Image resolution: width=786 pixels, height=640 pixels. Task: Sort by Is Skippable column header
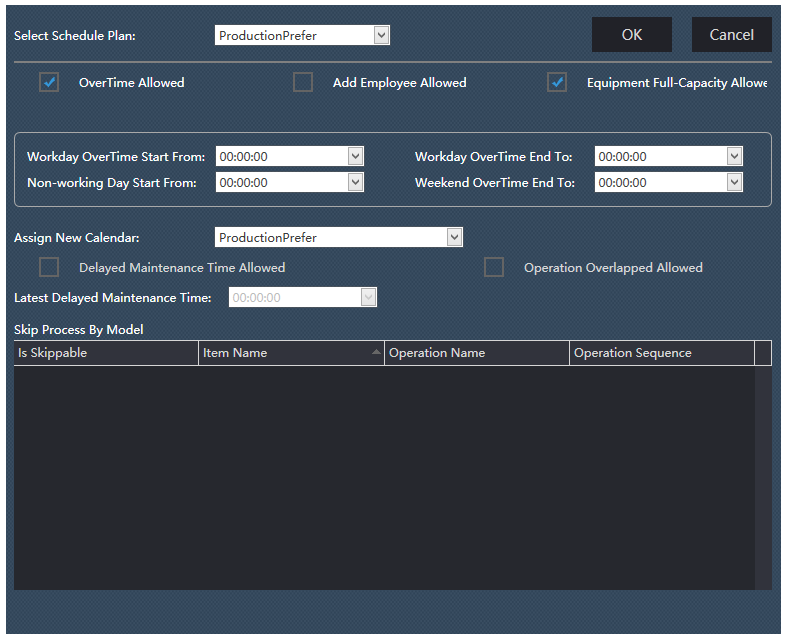[x=105, y=353]
